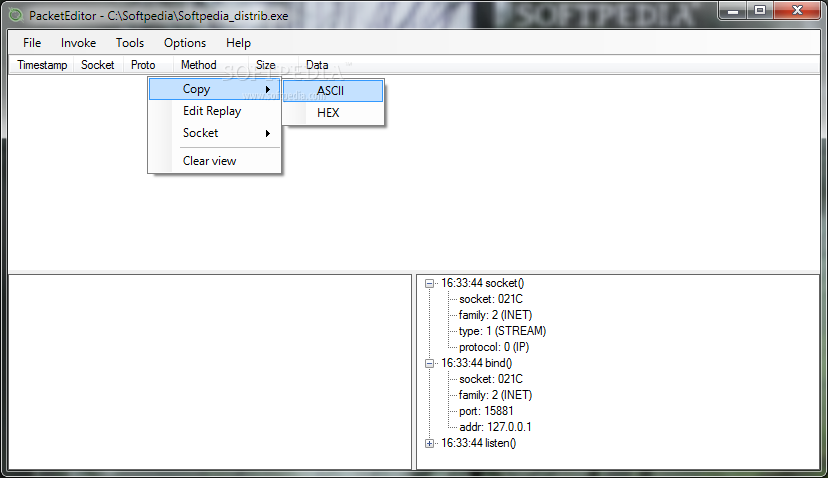Select 'protocol: 0 (IP)' row
This screenshot has width=828, height=478.
[x=494, y=347]
